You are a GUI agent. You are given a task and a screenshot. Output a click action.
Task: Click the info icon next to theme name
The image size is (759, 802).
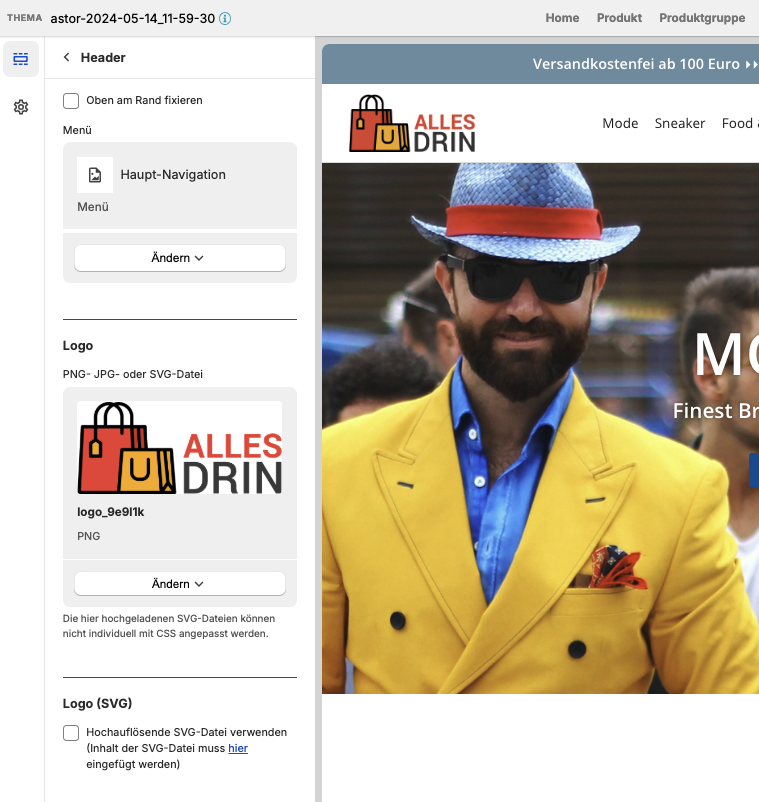point(225,18)
